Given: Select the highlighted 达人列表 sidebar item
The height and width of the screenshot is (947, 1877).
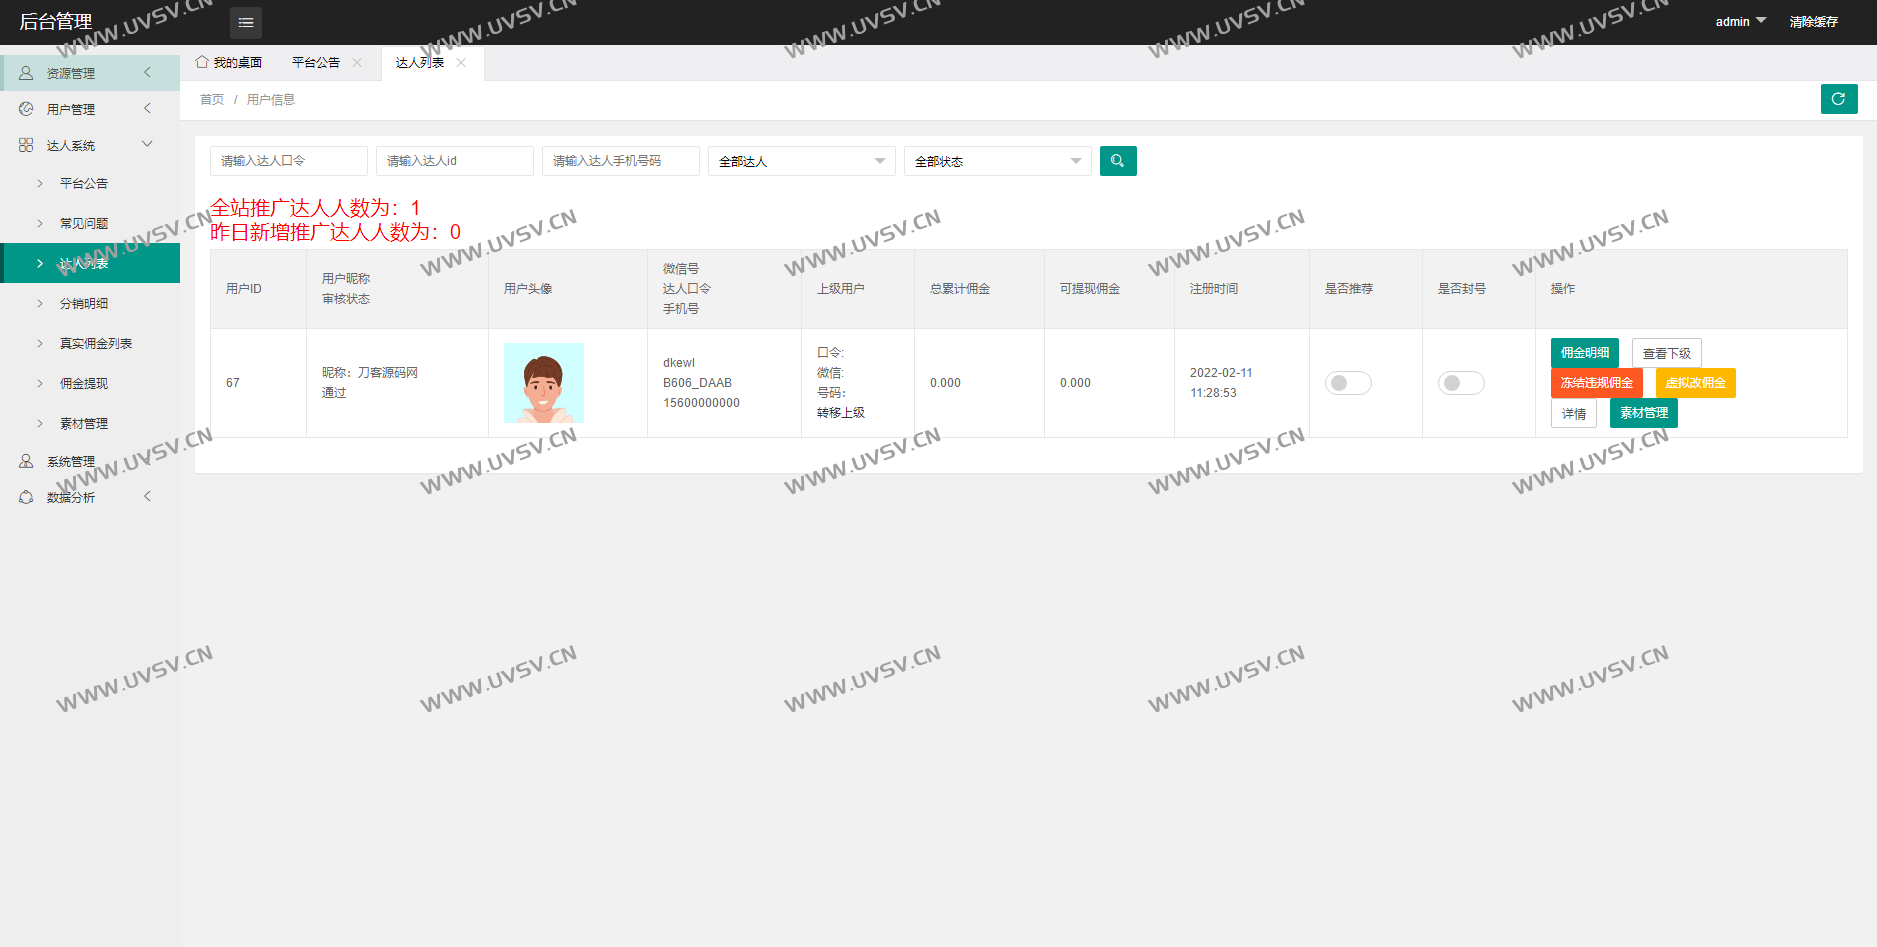Looking at the screenshot, I should [90, 263].
